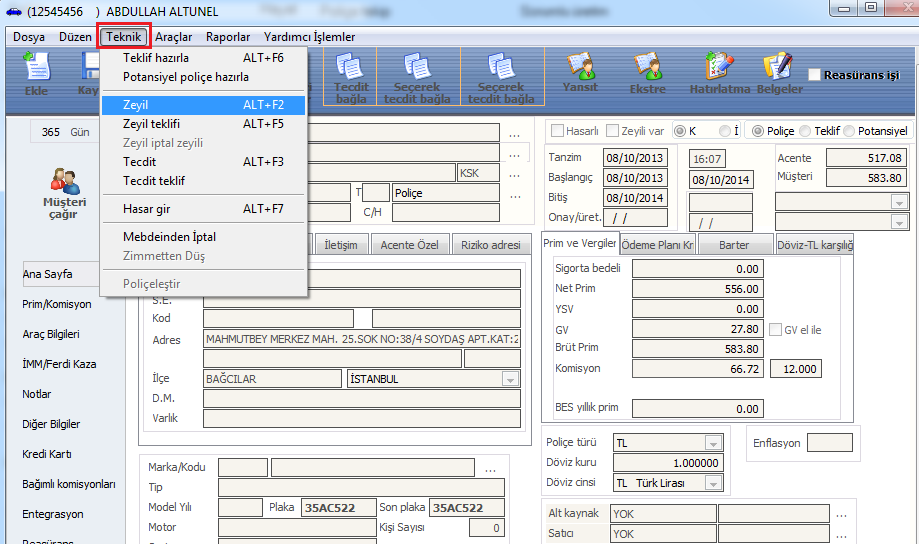Screen dimensions: 919x558
Task: Open the İSTANBUL city dropdown
Action: 510,379
